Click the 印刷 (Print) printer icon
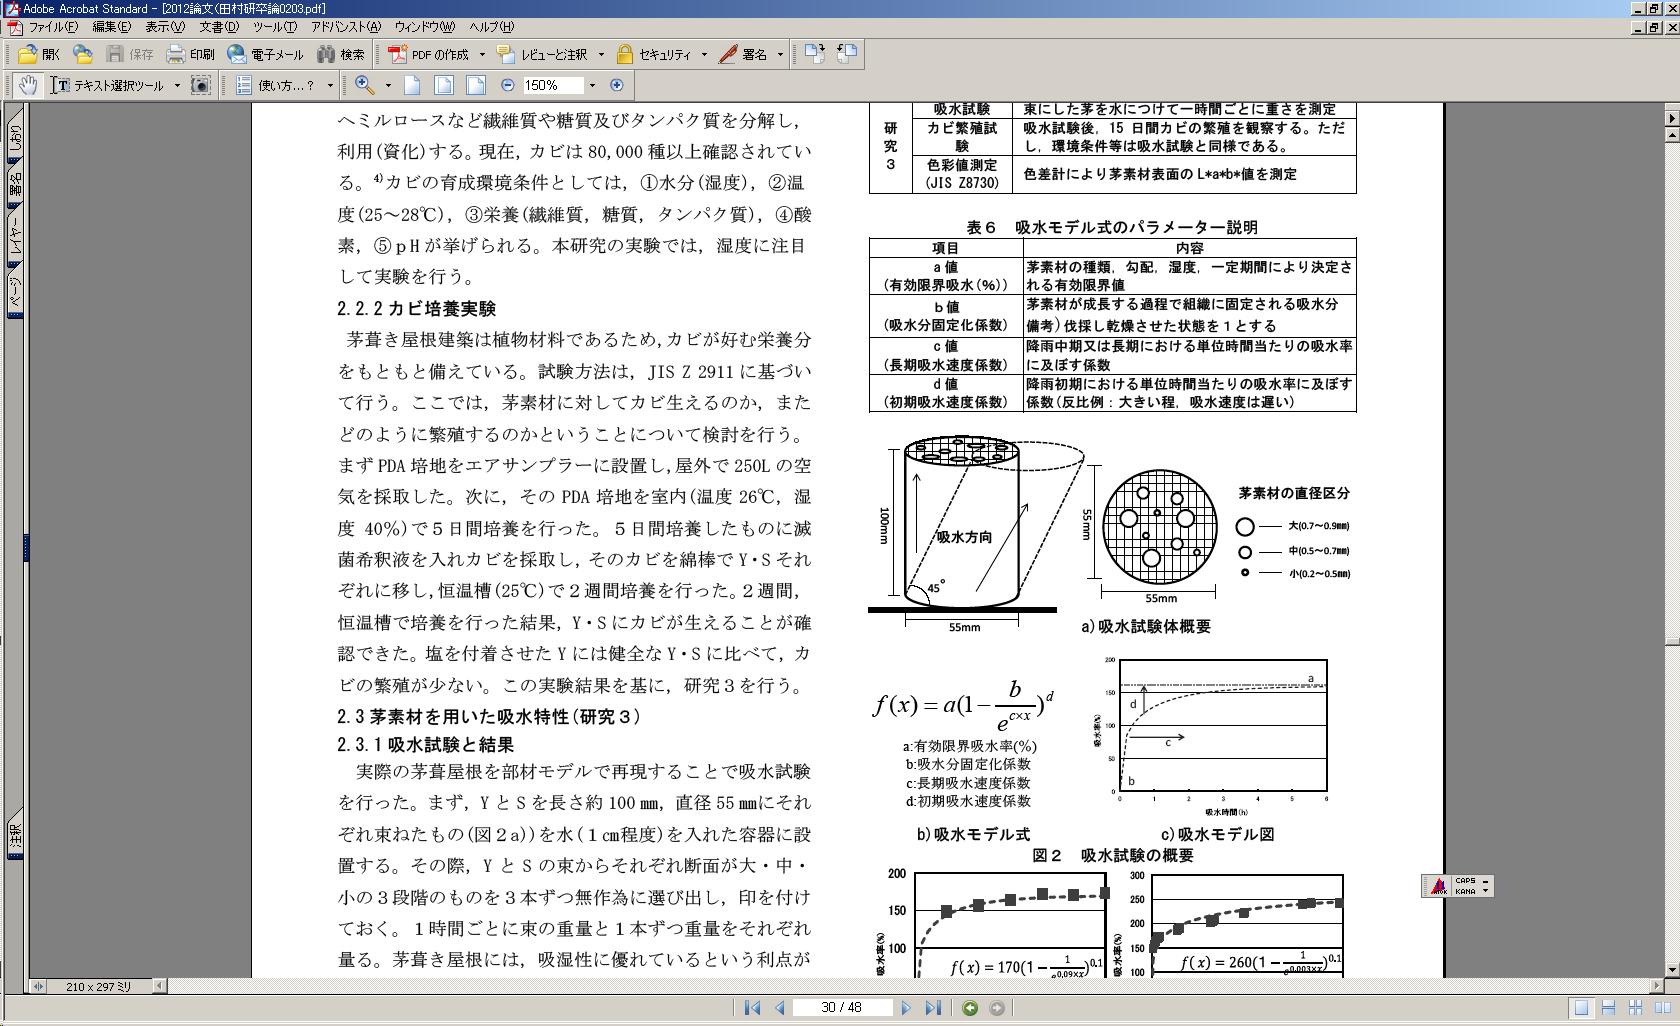This screenshot has width=1680, height=1026. click(x=176, y=54)
